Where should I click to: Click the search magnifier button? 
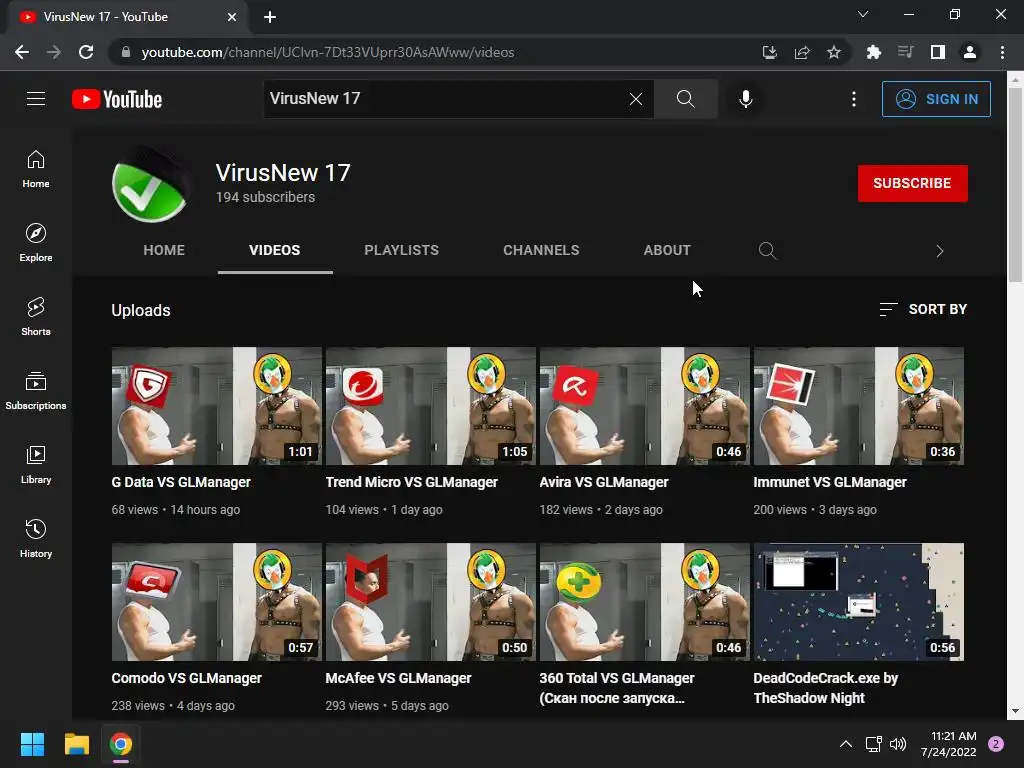(685, 99)
